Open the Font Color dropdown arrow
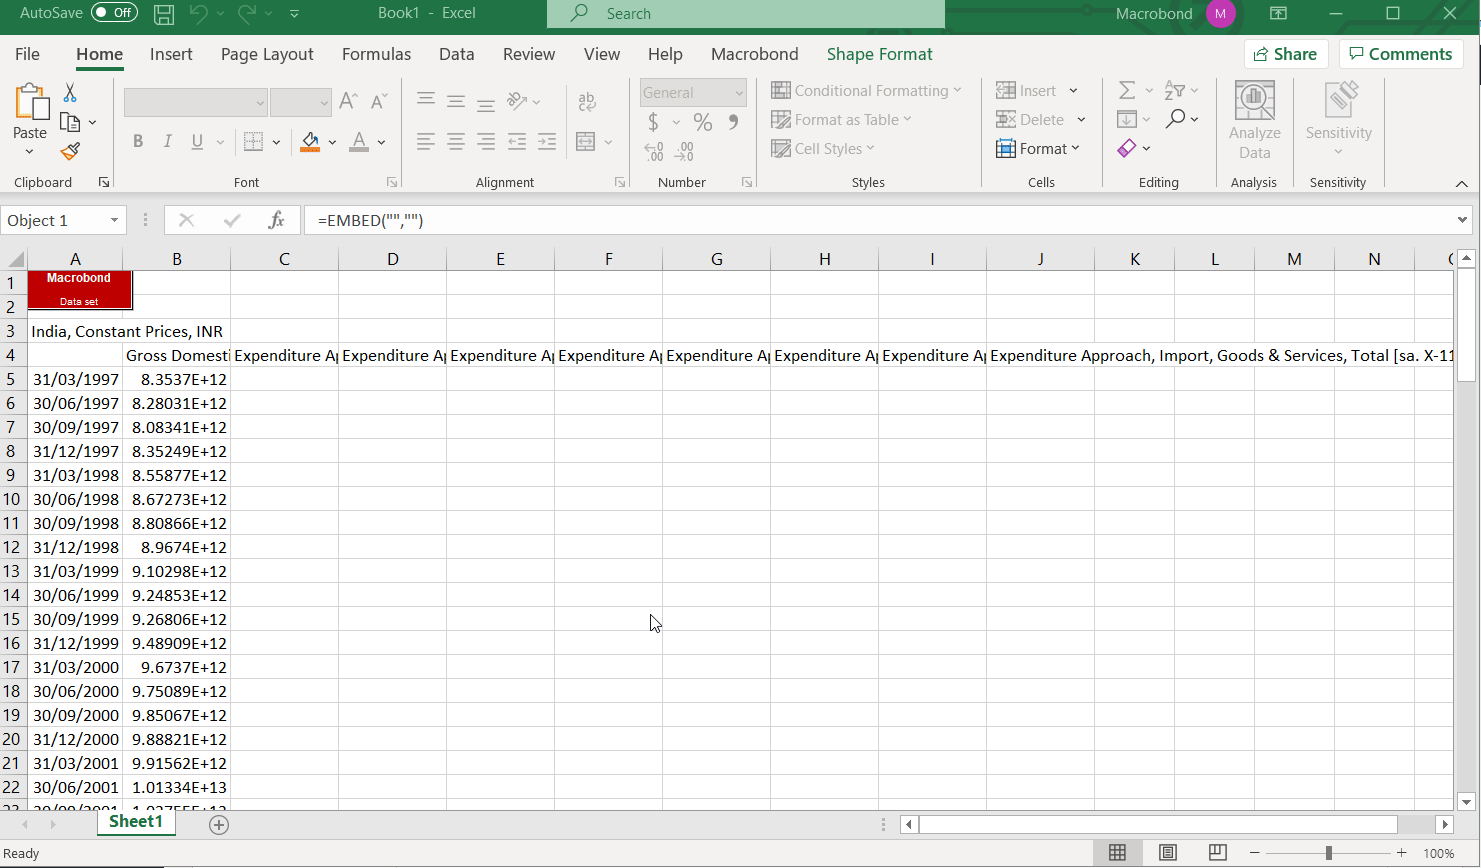 382,142
